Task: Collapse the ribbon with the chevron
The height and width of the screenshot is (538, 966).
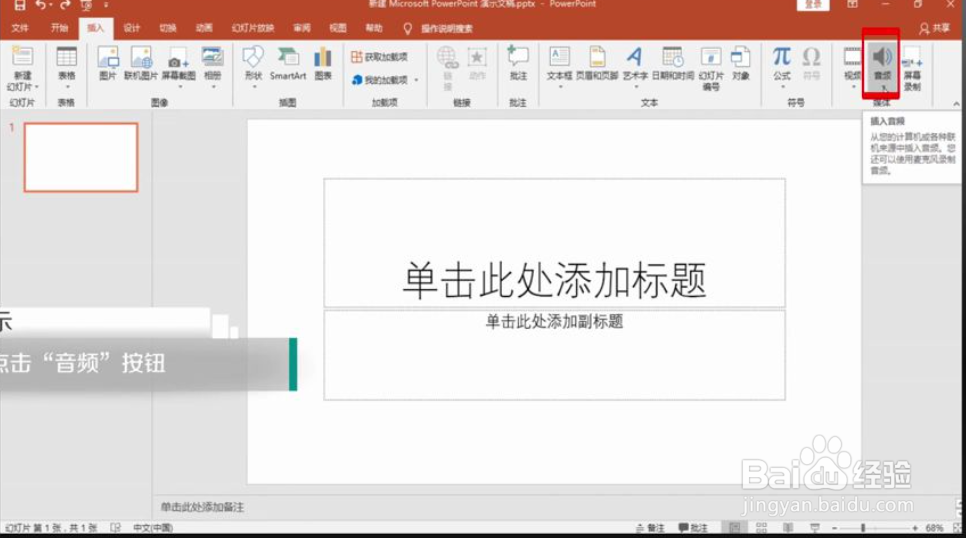Action: [x=956, y=104]
